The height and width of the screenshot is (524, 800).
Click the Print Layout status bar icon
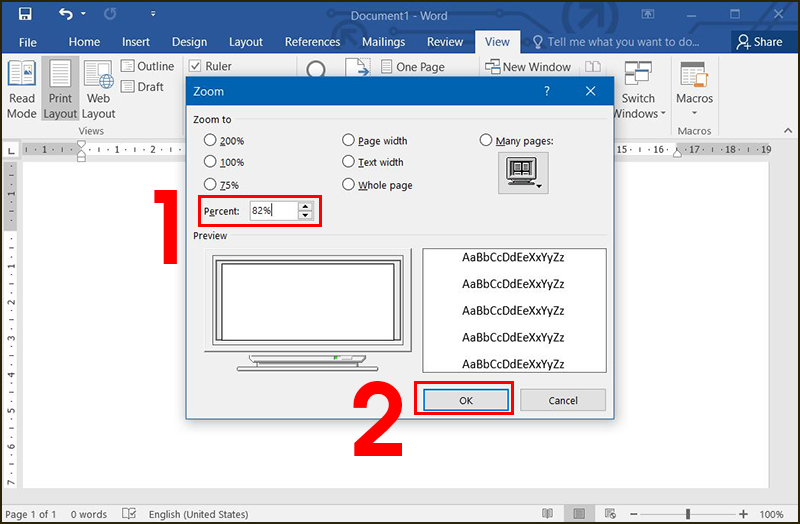tap(579, 513)
